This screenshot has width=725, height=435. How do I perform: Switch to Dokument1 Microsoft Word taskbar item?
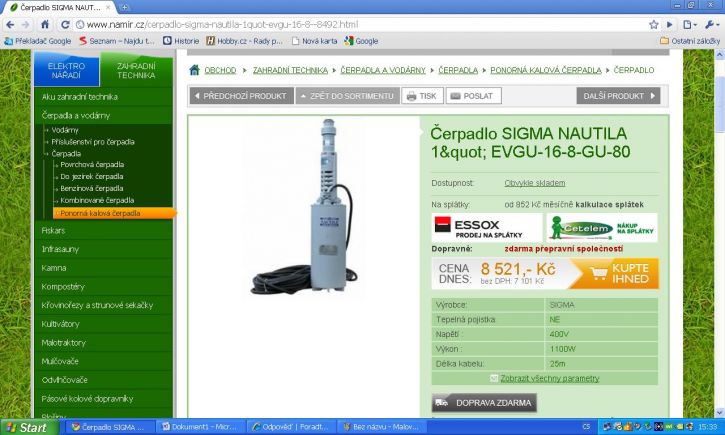[x=200, y=427]
